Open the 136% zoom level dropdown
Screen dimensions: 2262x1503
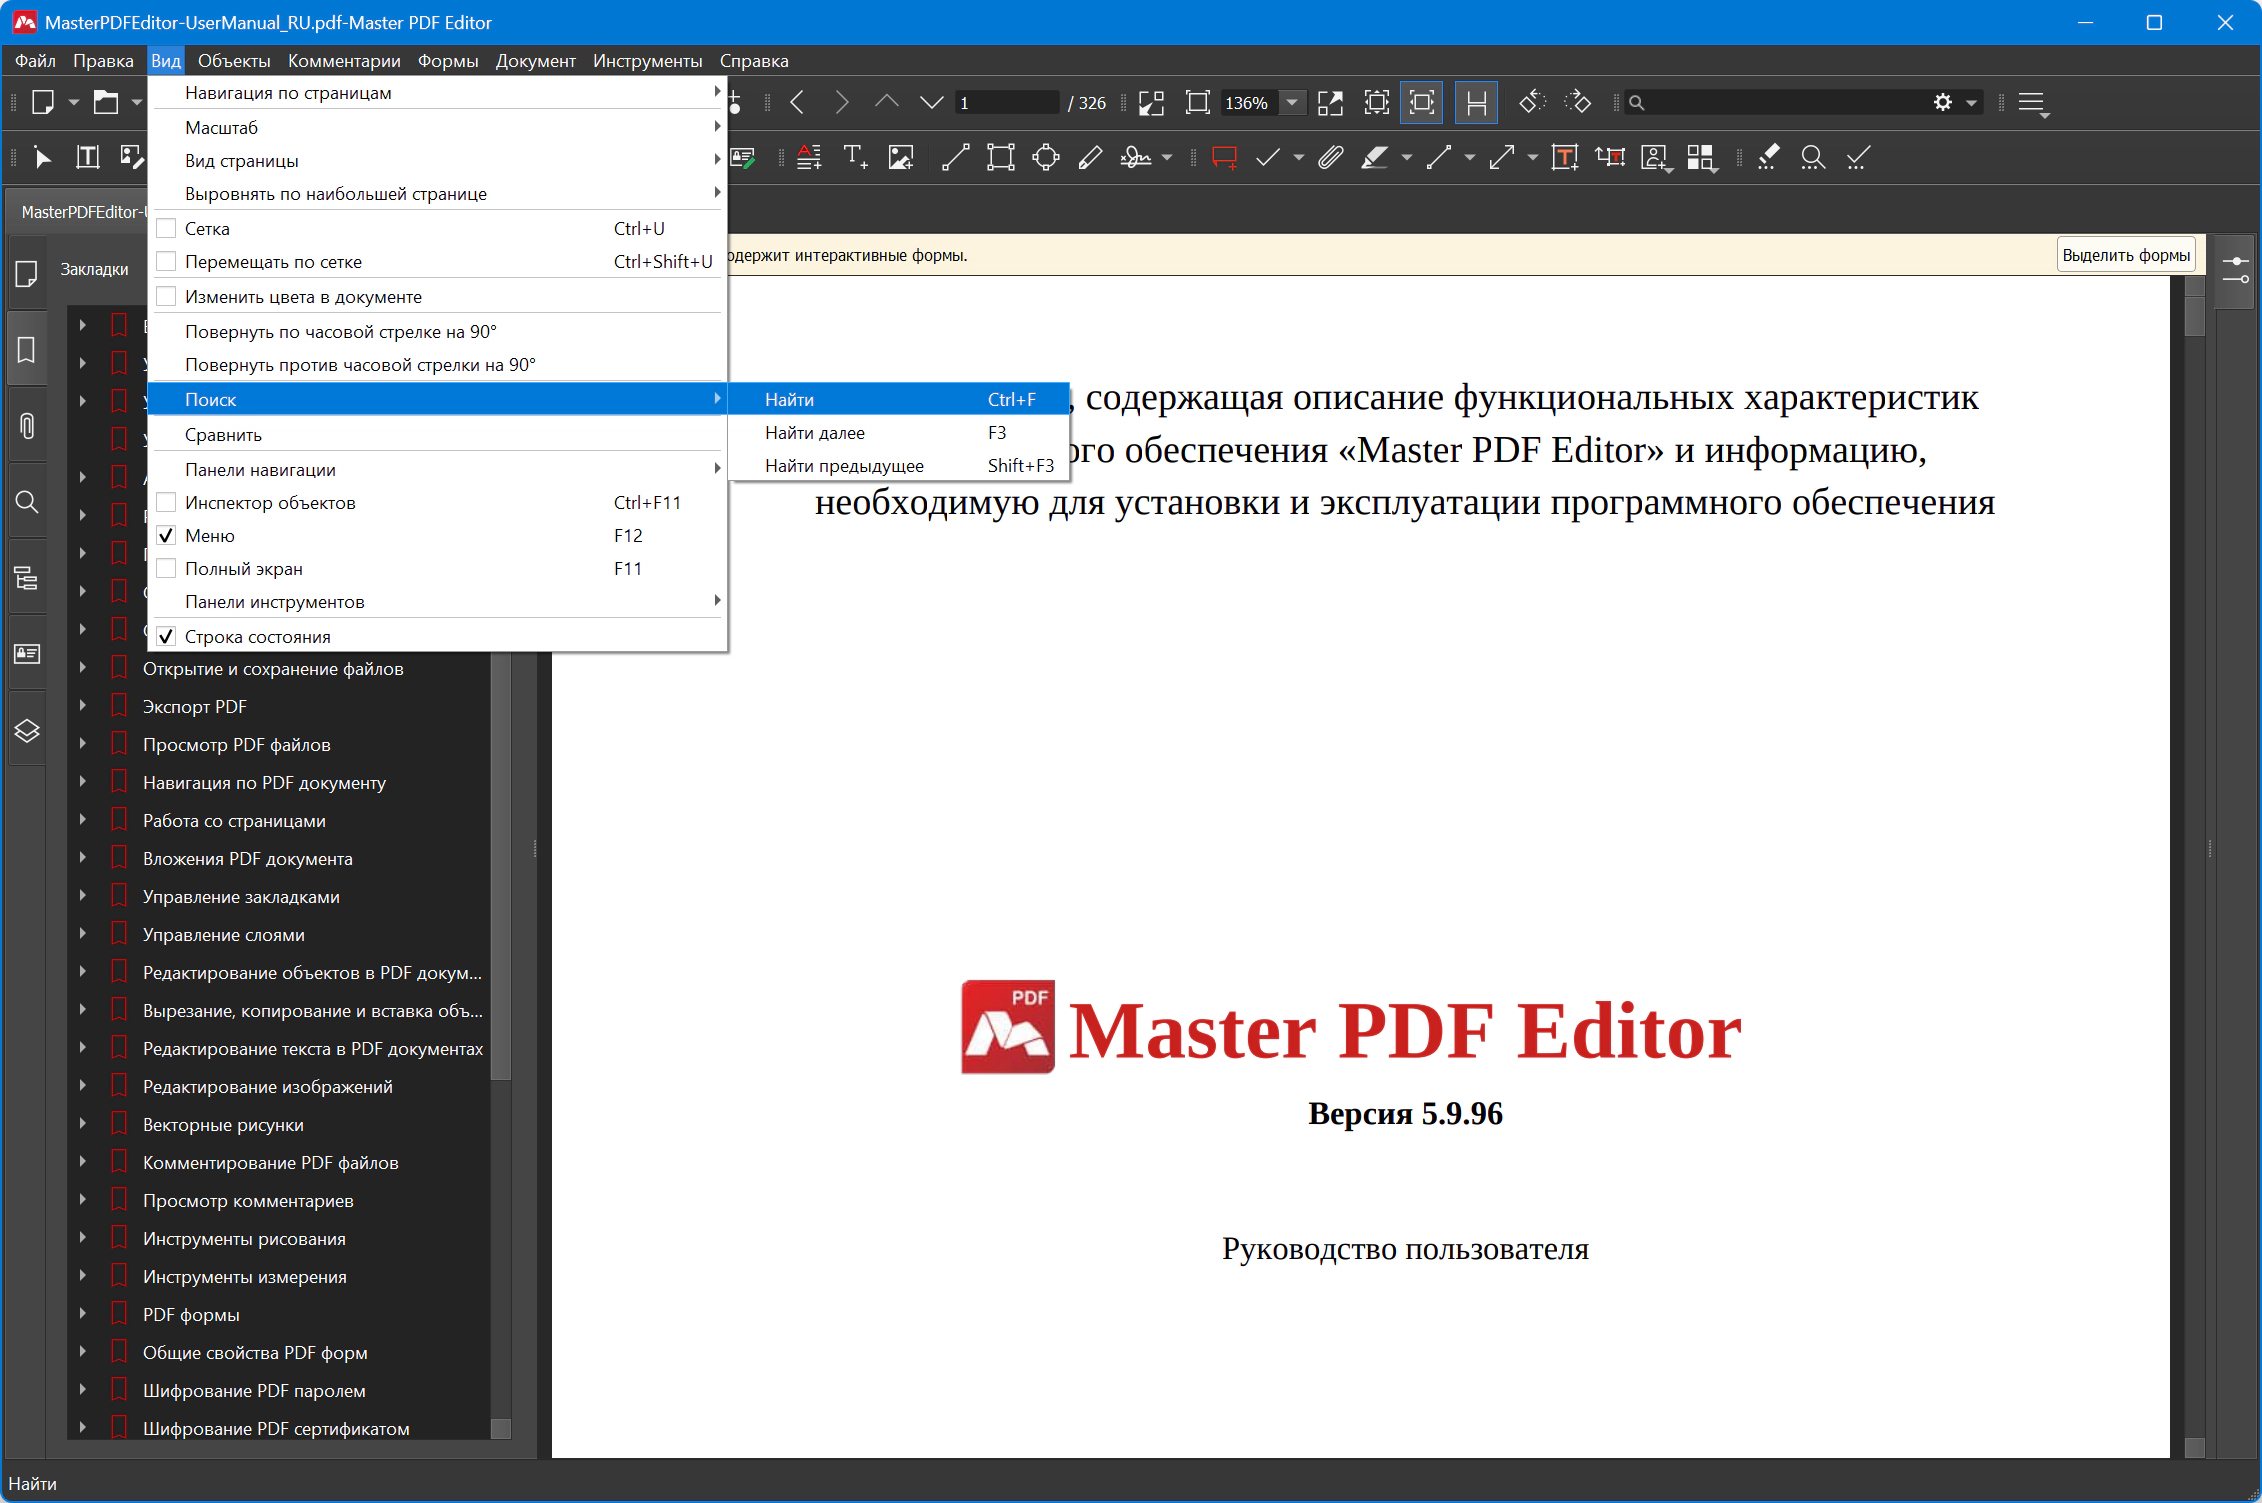[x=1292, y=103]
